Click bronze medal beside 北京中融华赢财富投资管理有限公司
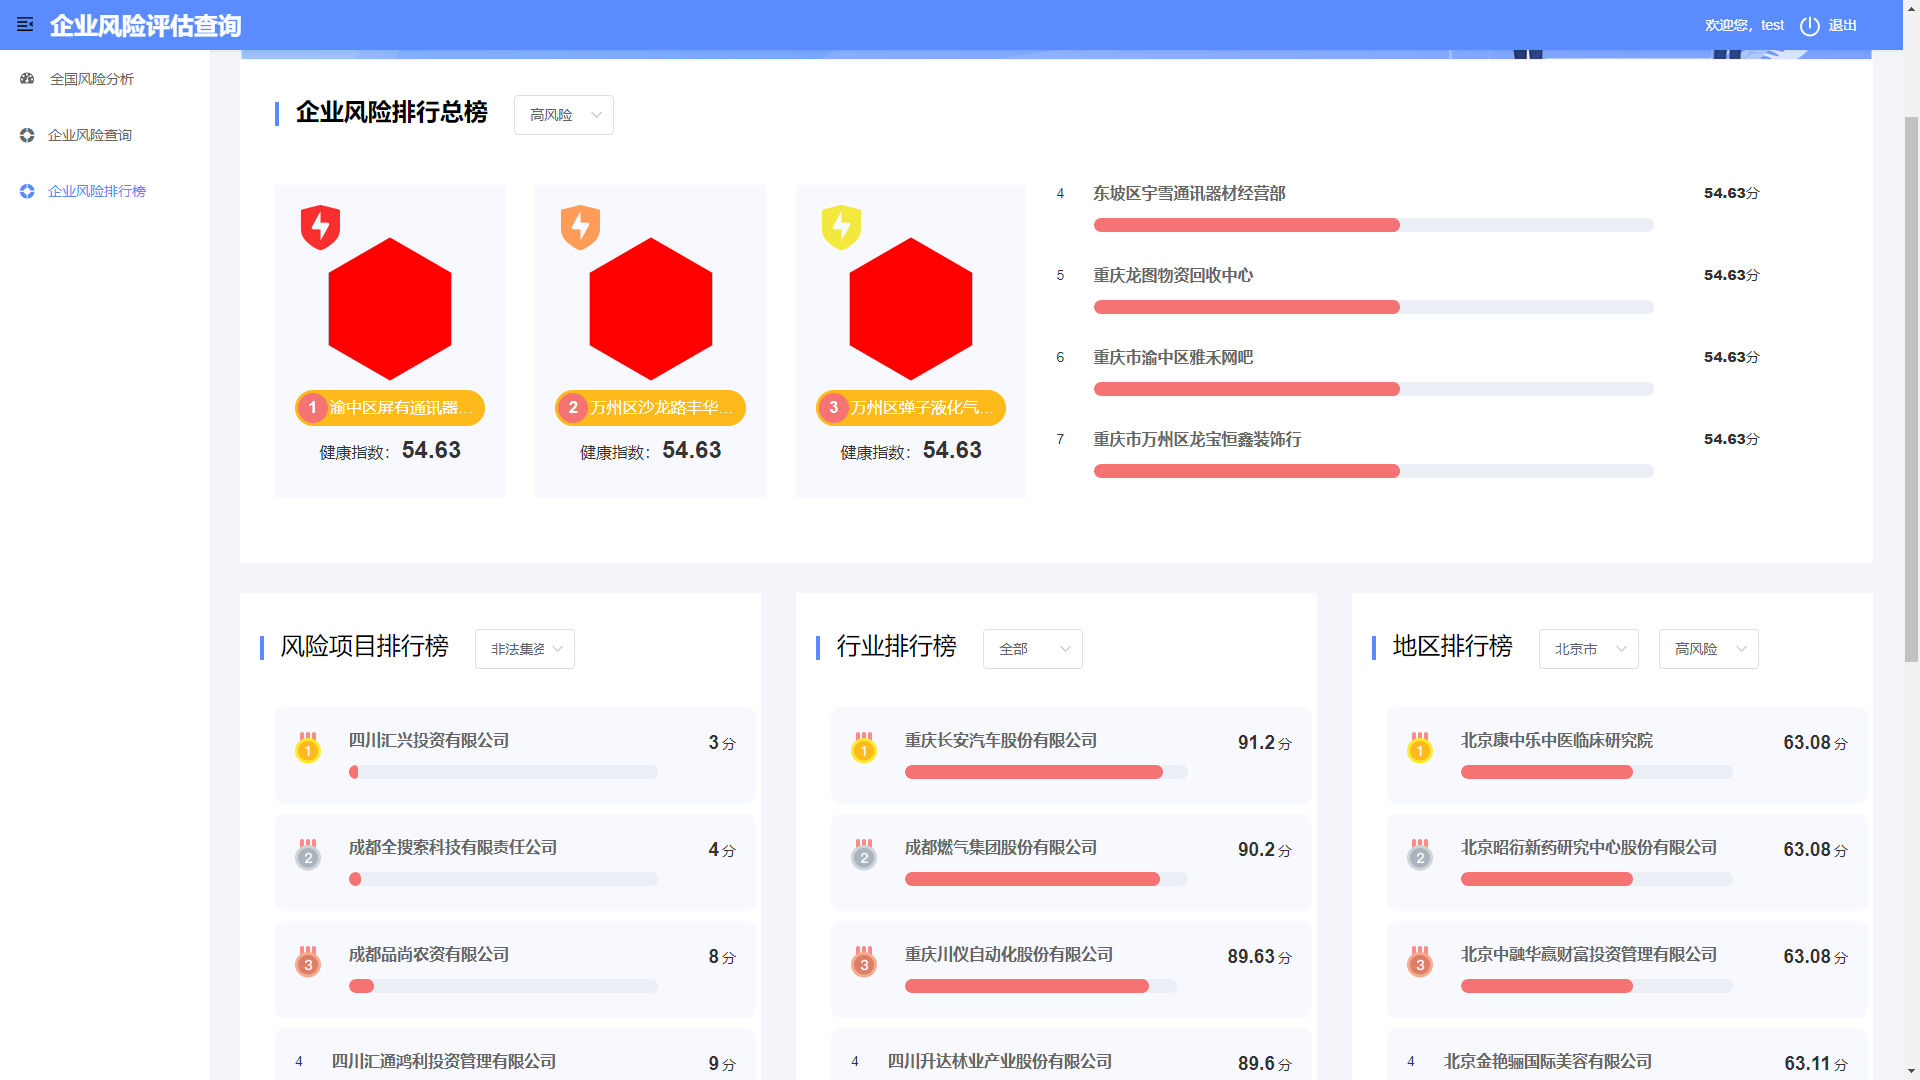Screen dimensions: 1920x1080 click(1420, 961)
